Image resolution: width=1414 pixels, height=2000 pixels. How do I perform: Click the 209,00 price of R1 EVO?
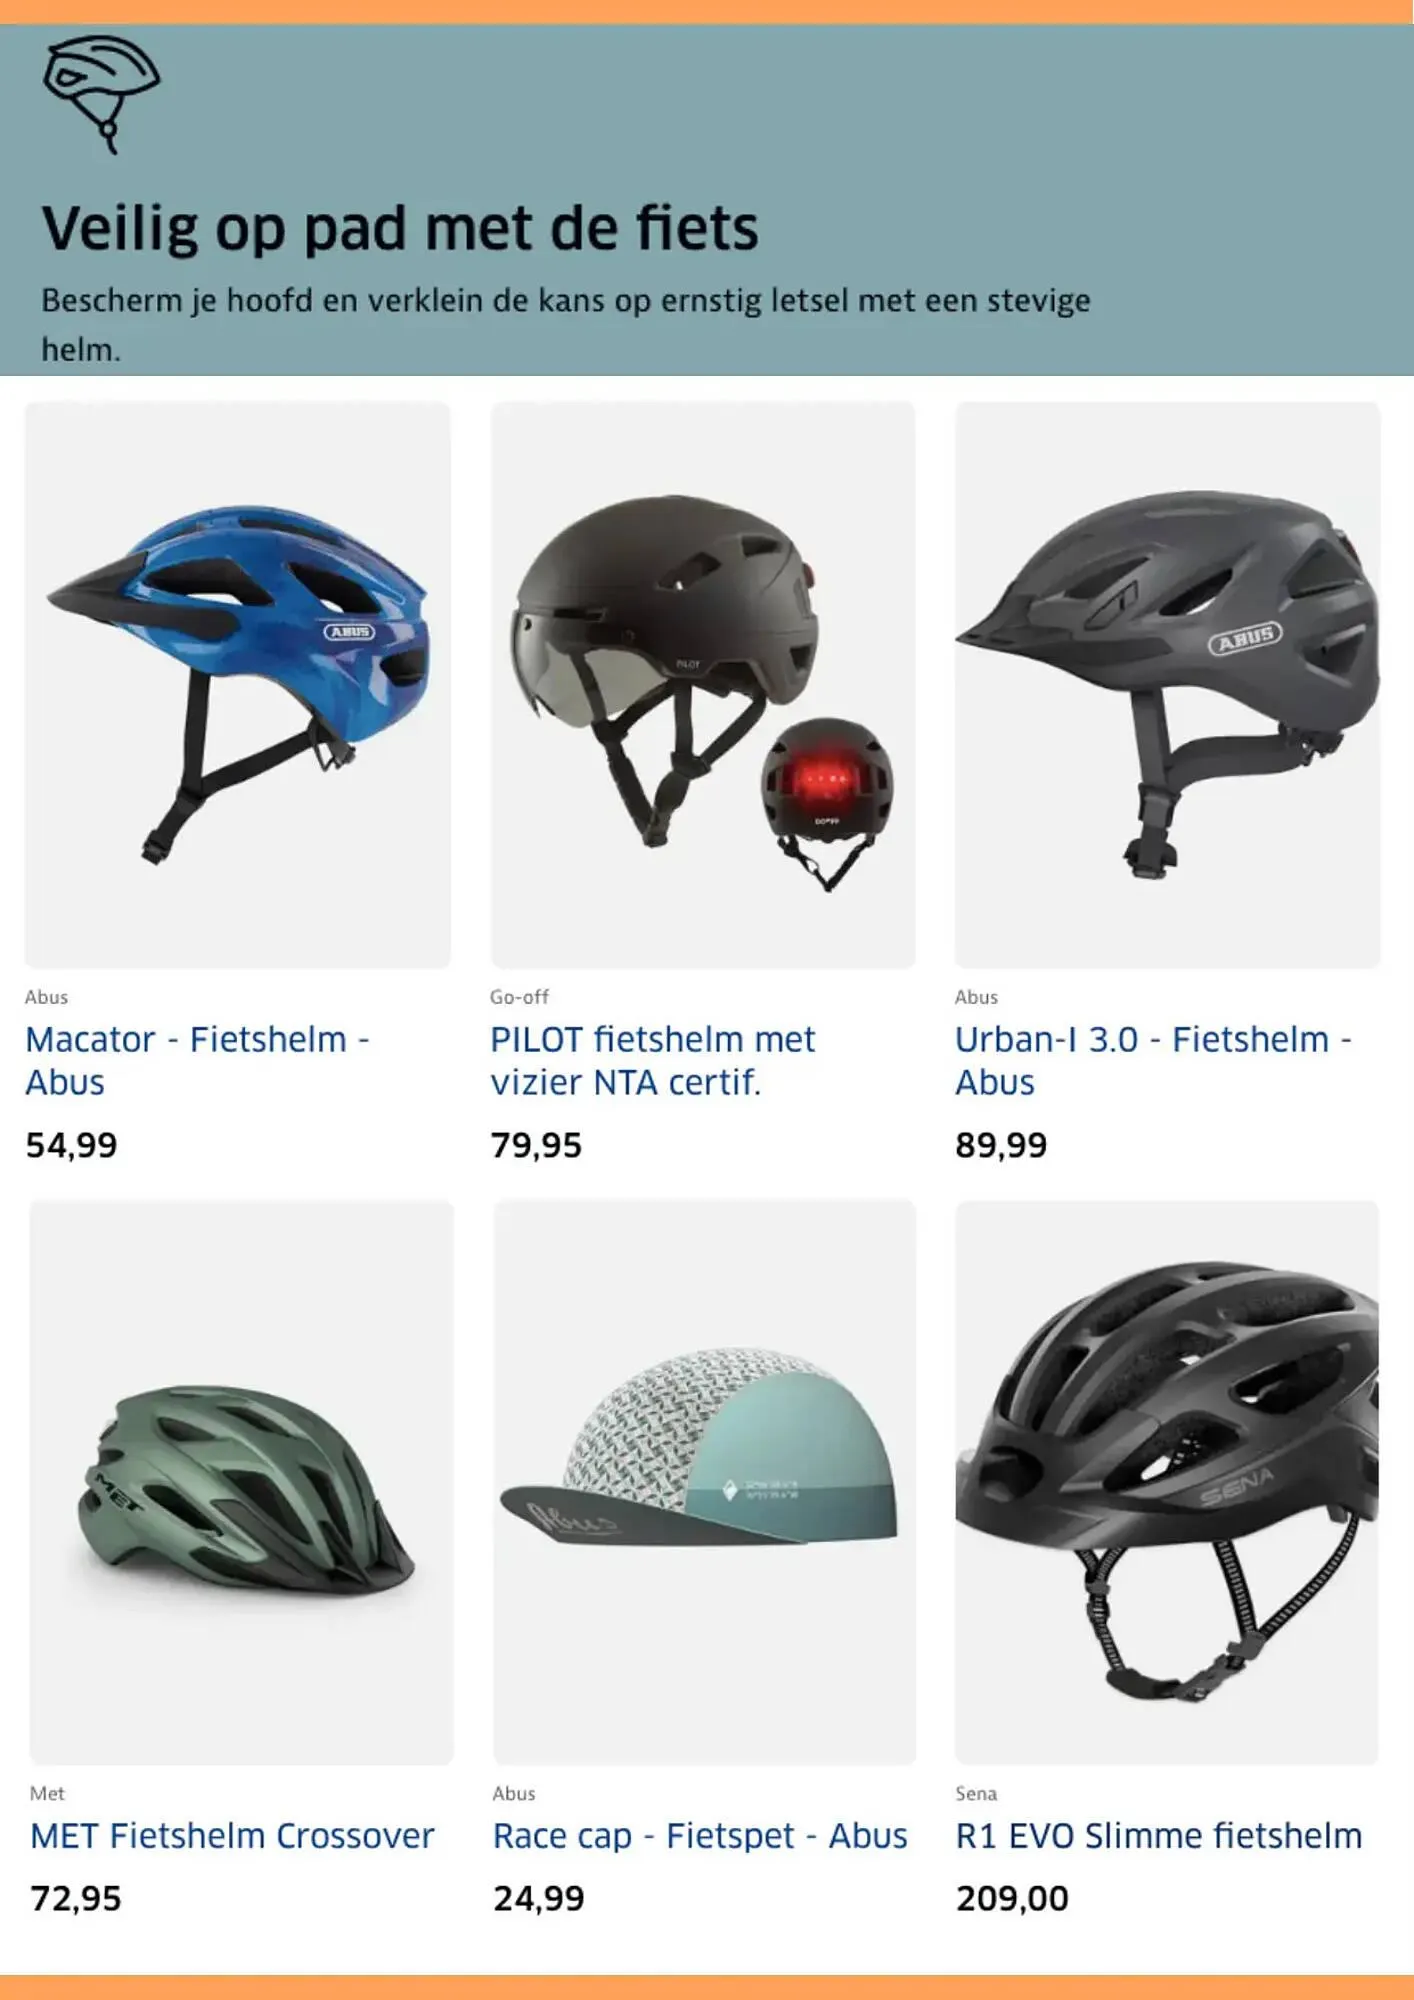pyautogui.click(x=1012, y=1898)
